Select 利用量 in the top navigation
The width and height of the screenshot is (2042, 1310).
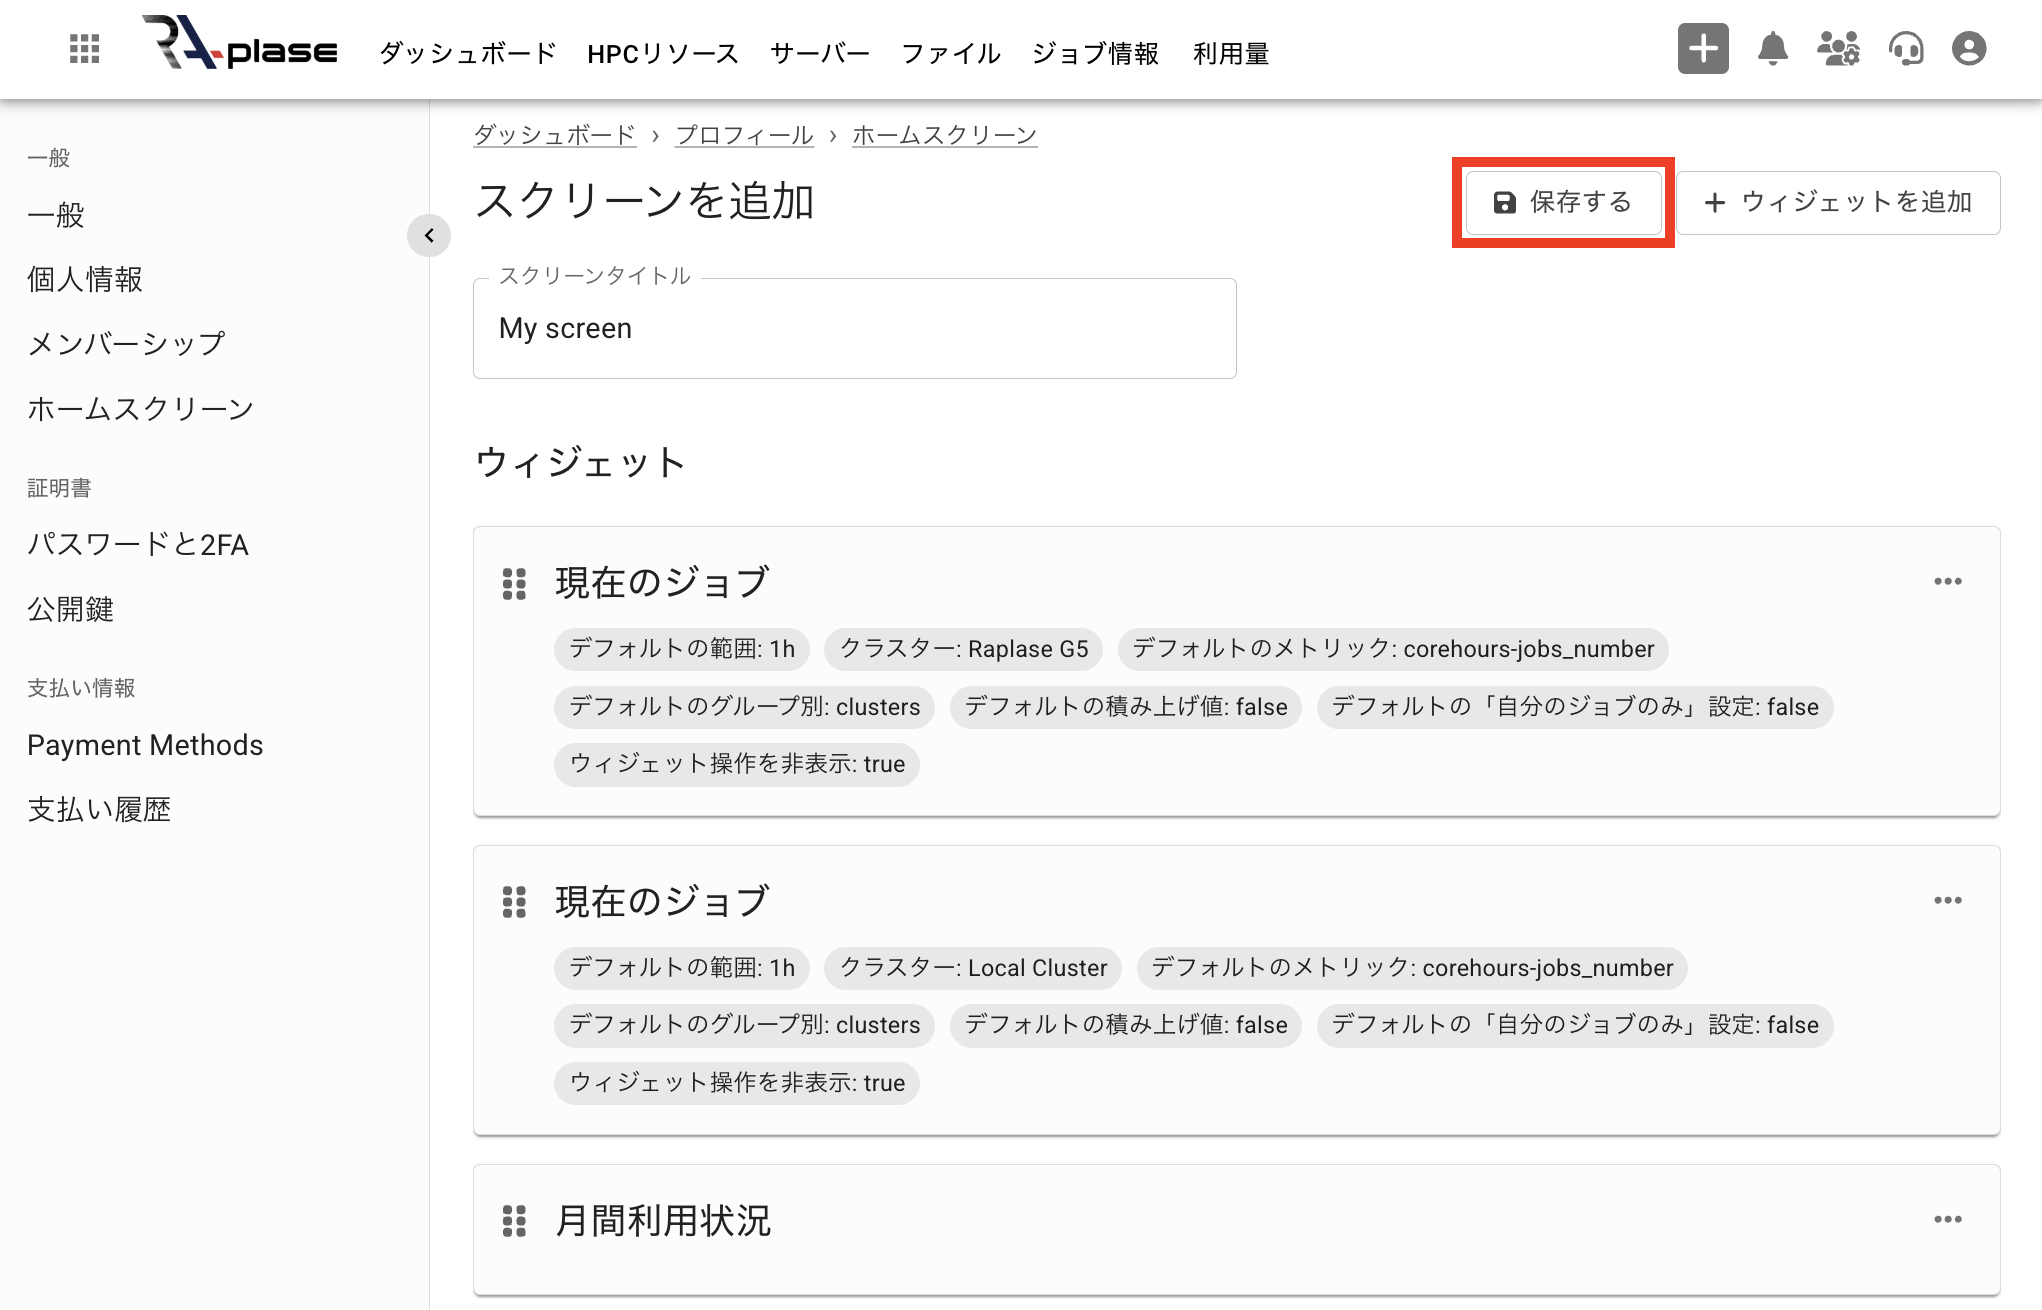coord(1231,54)
